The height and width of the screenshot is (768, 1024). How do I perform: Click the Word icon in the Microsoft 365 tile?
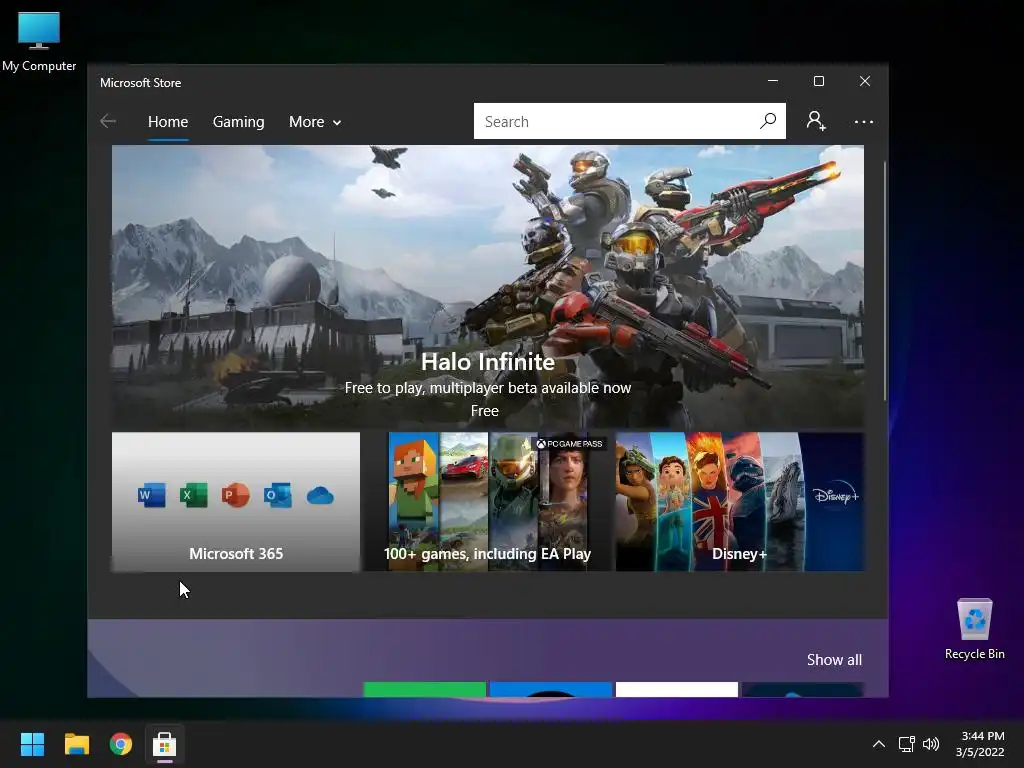coord(152,495)
